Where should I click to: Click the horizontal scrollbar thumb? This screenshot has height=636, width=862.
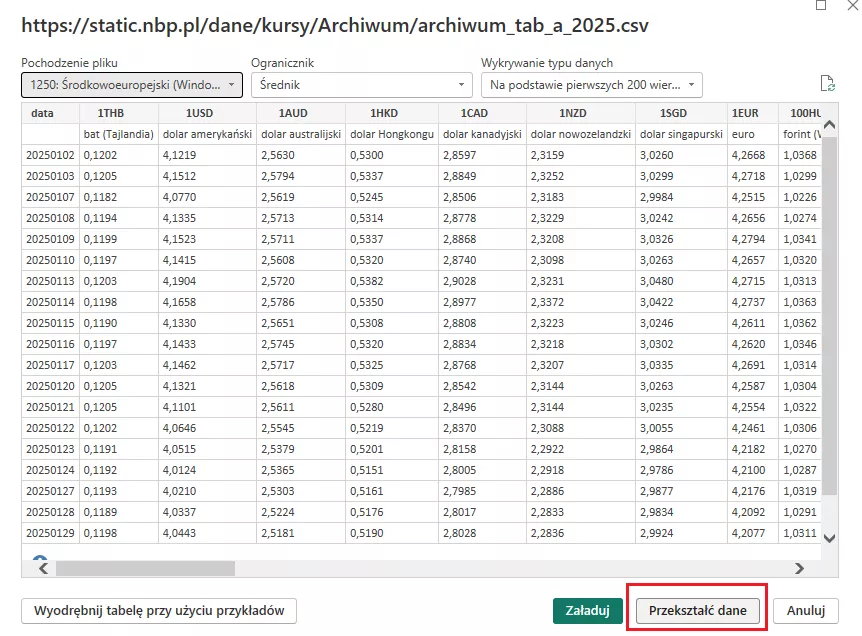point(145,568)
